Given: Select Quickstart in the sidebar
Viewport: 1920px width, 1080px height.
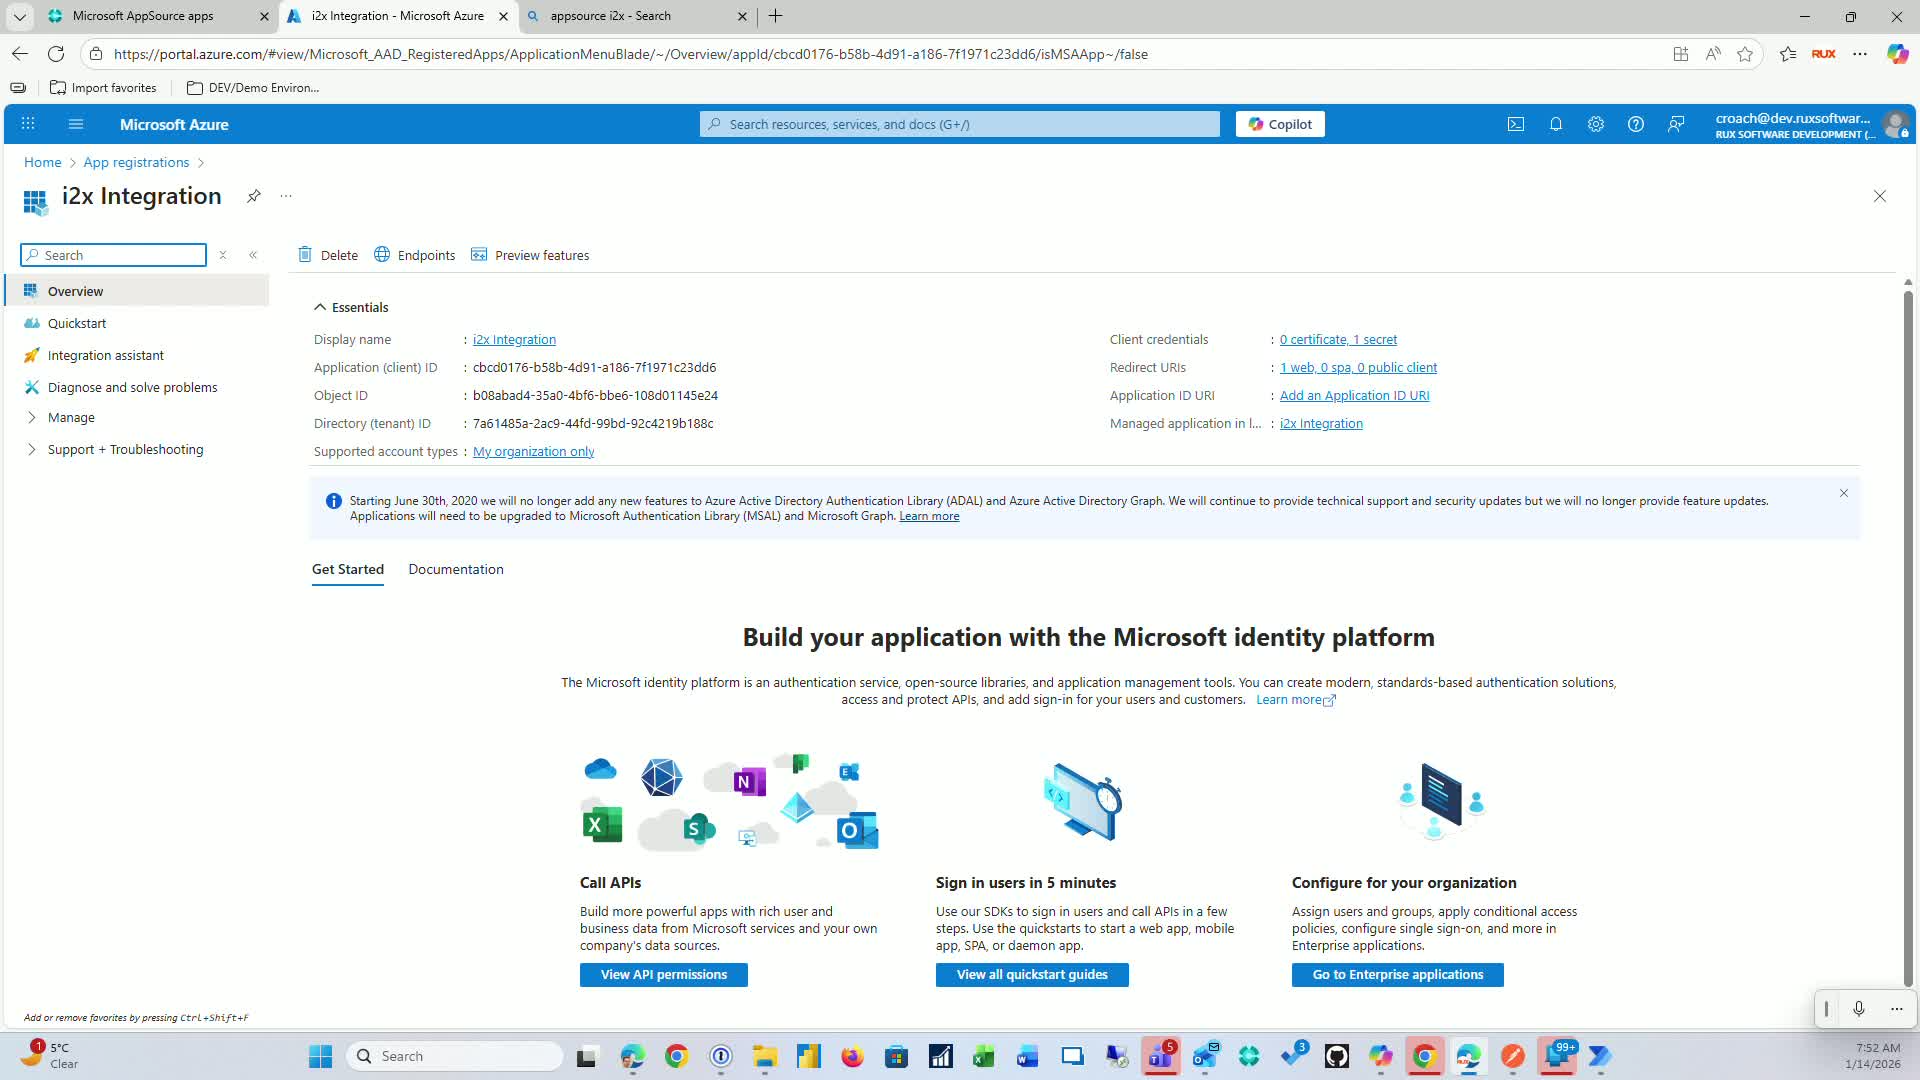Looking at the screenshot, I should (x=77, y=323).
